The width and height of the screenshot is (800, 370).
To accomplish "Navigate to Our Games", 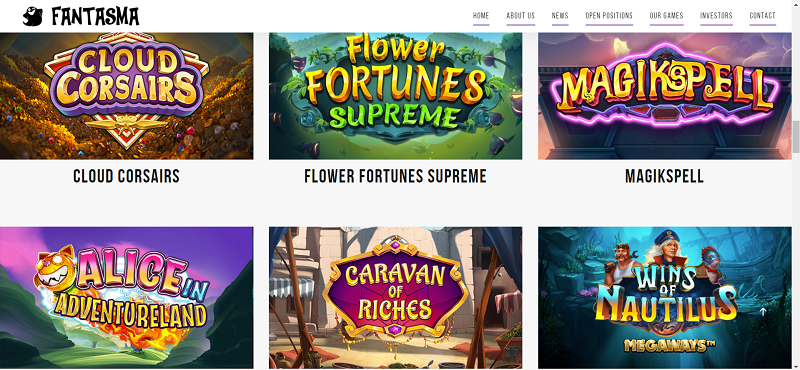I will pos(666,16).
